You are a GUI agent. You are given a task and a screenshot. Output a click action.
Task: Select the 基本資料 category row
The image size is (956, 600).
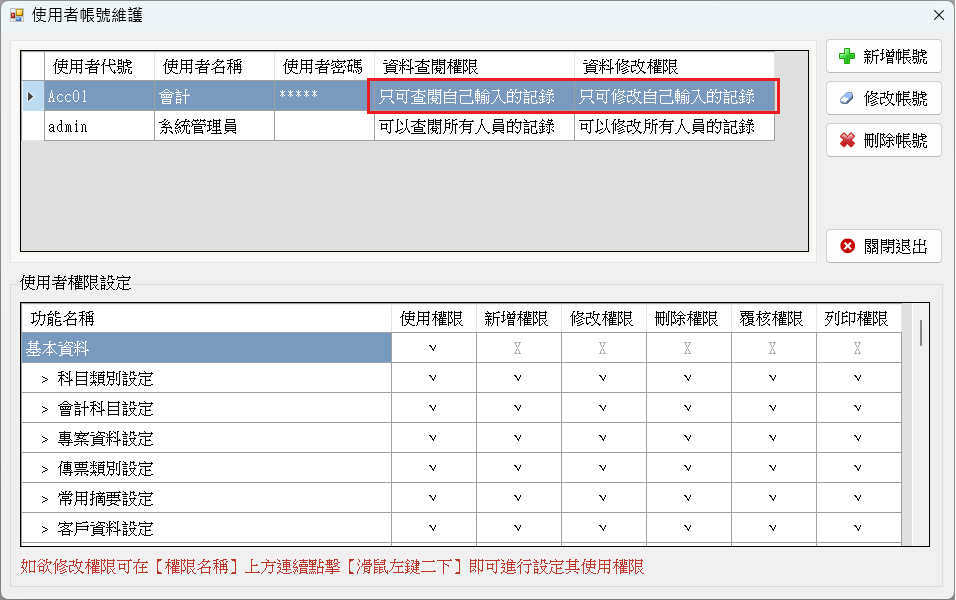tap(206, 348)
